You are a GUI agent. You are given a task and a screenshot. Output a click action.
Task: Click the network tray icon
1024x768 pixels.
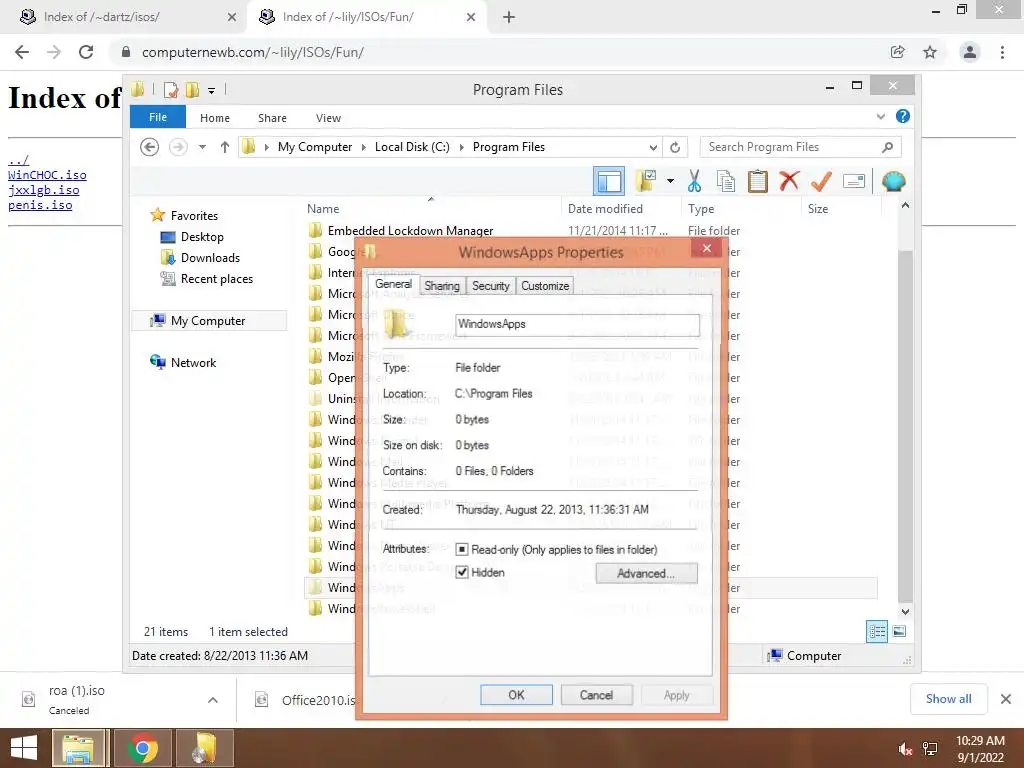[x=930, y=749]
